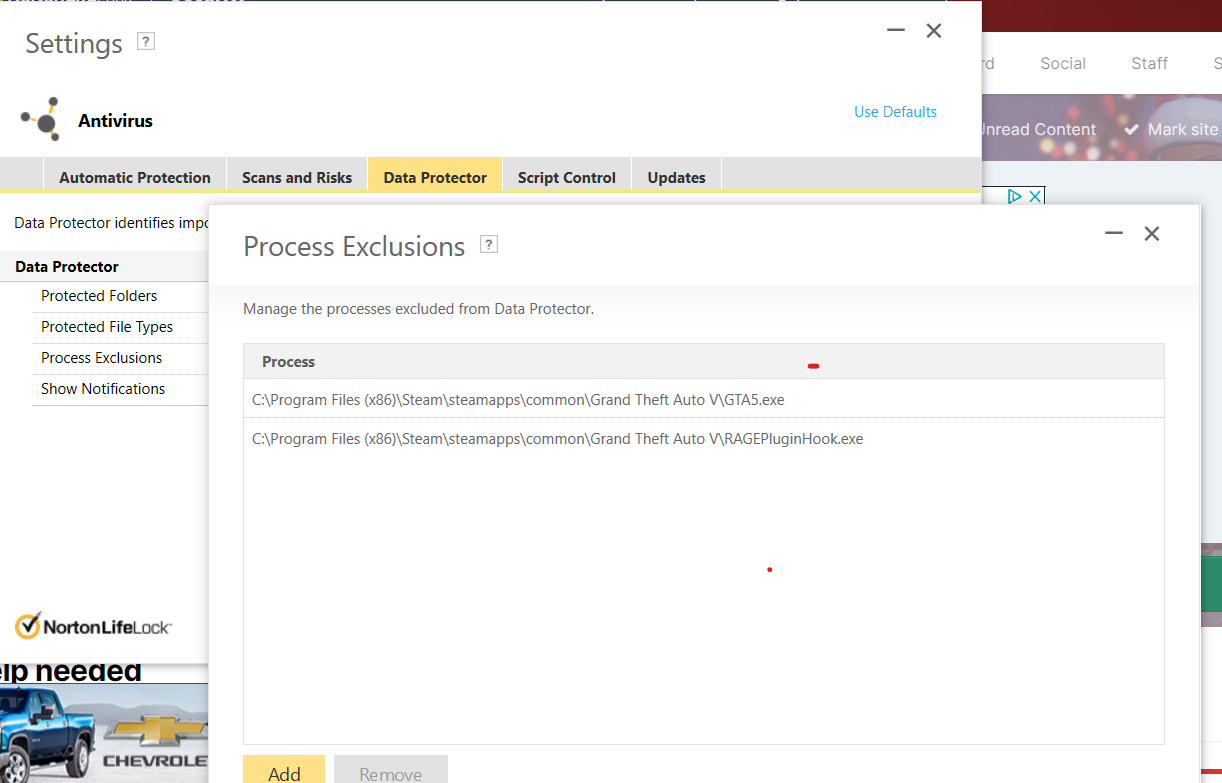This screenshot has height=783, width=1222.
Task: Close the Process Exclusions dialog
Action: click(1152, 233)
